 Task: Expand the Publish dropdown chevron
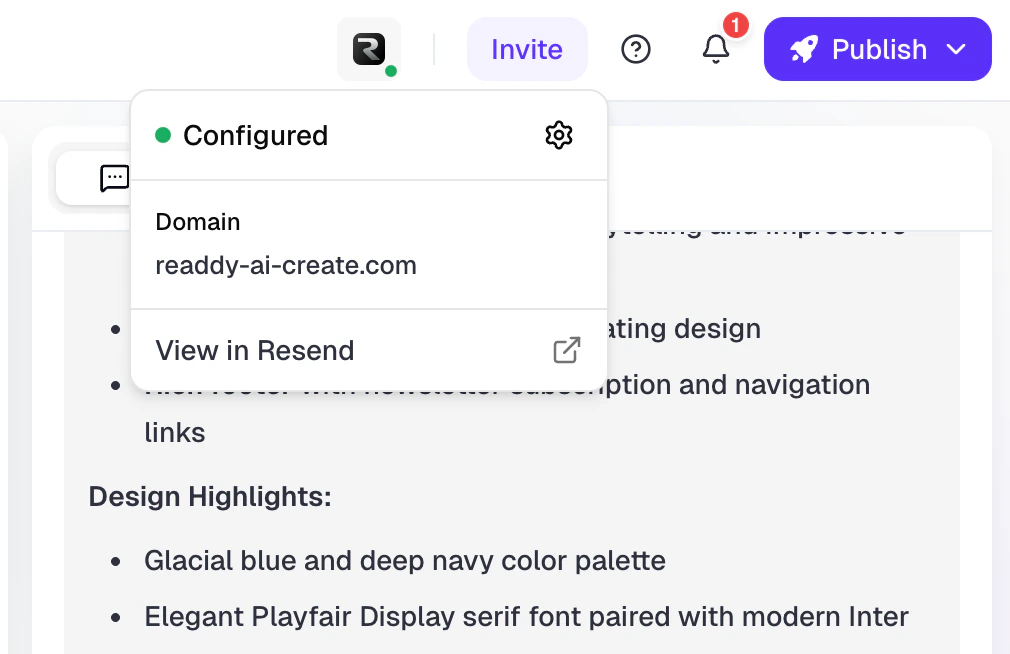point(958,48)
